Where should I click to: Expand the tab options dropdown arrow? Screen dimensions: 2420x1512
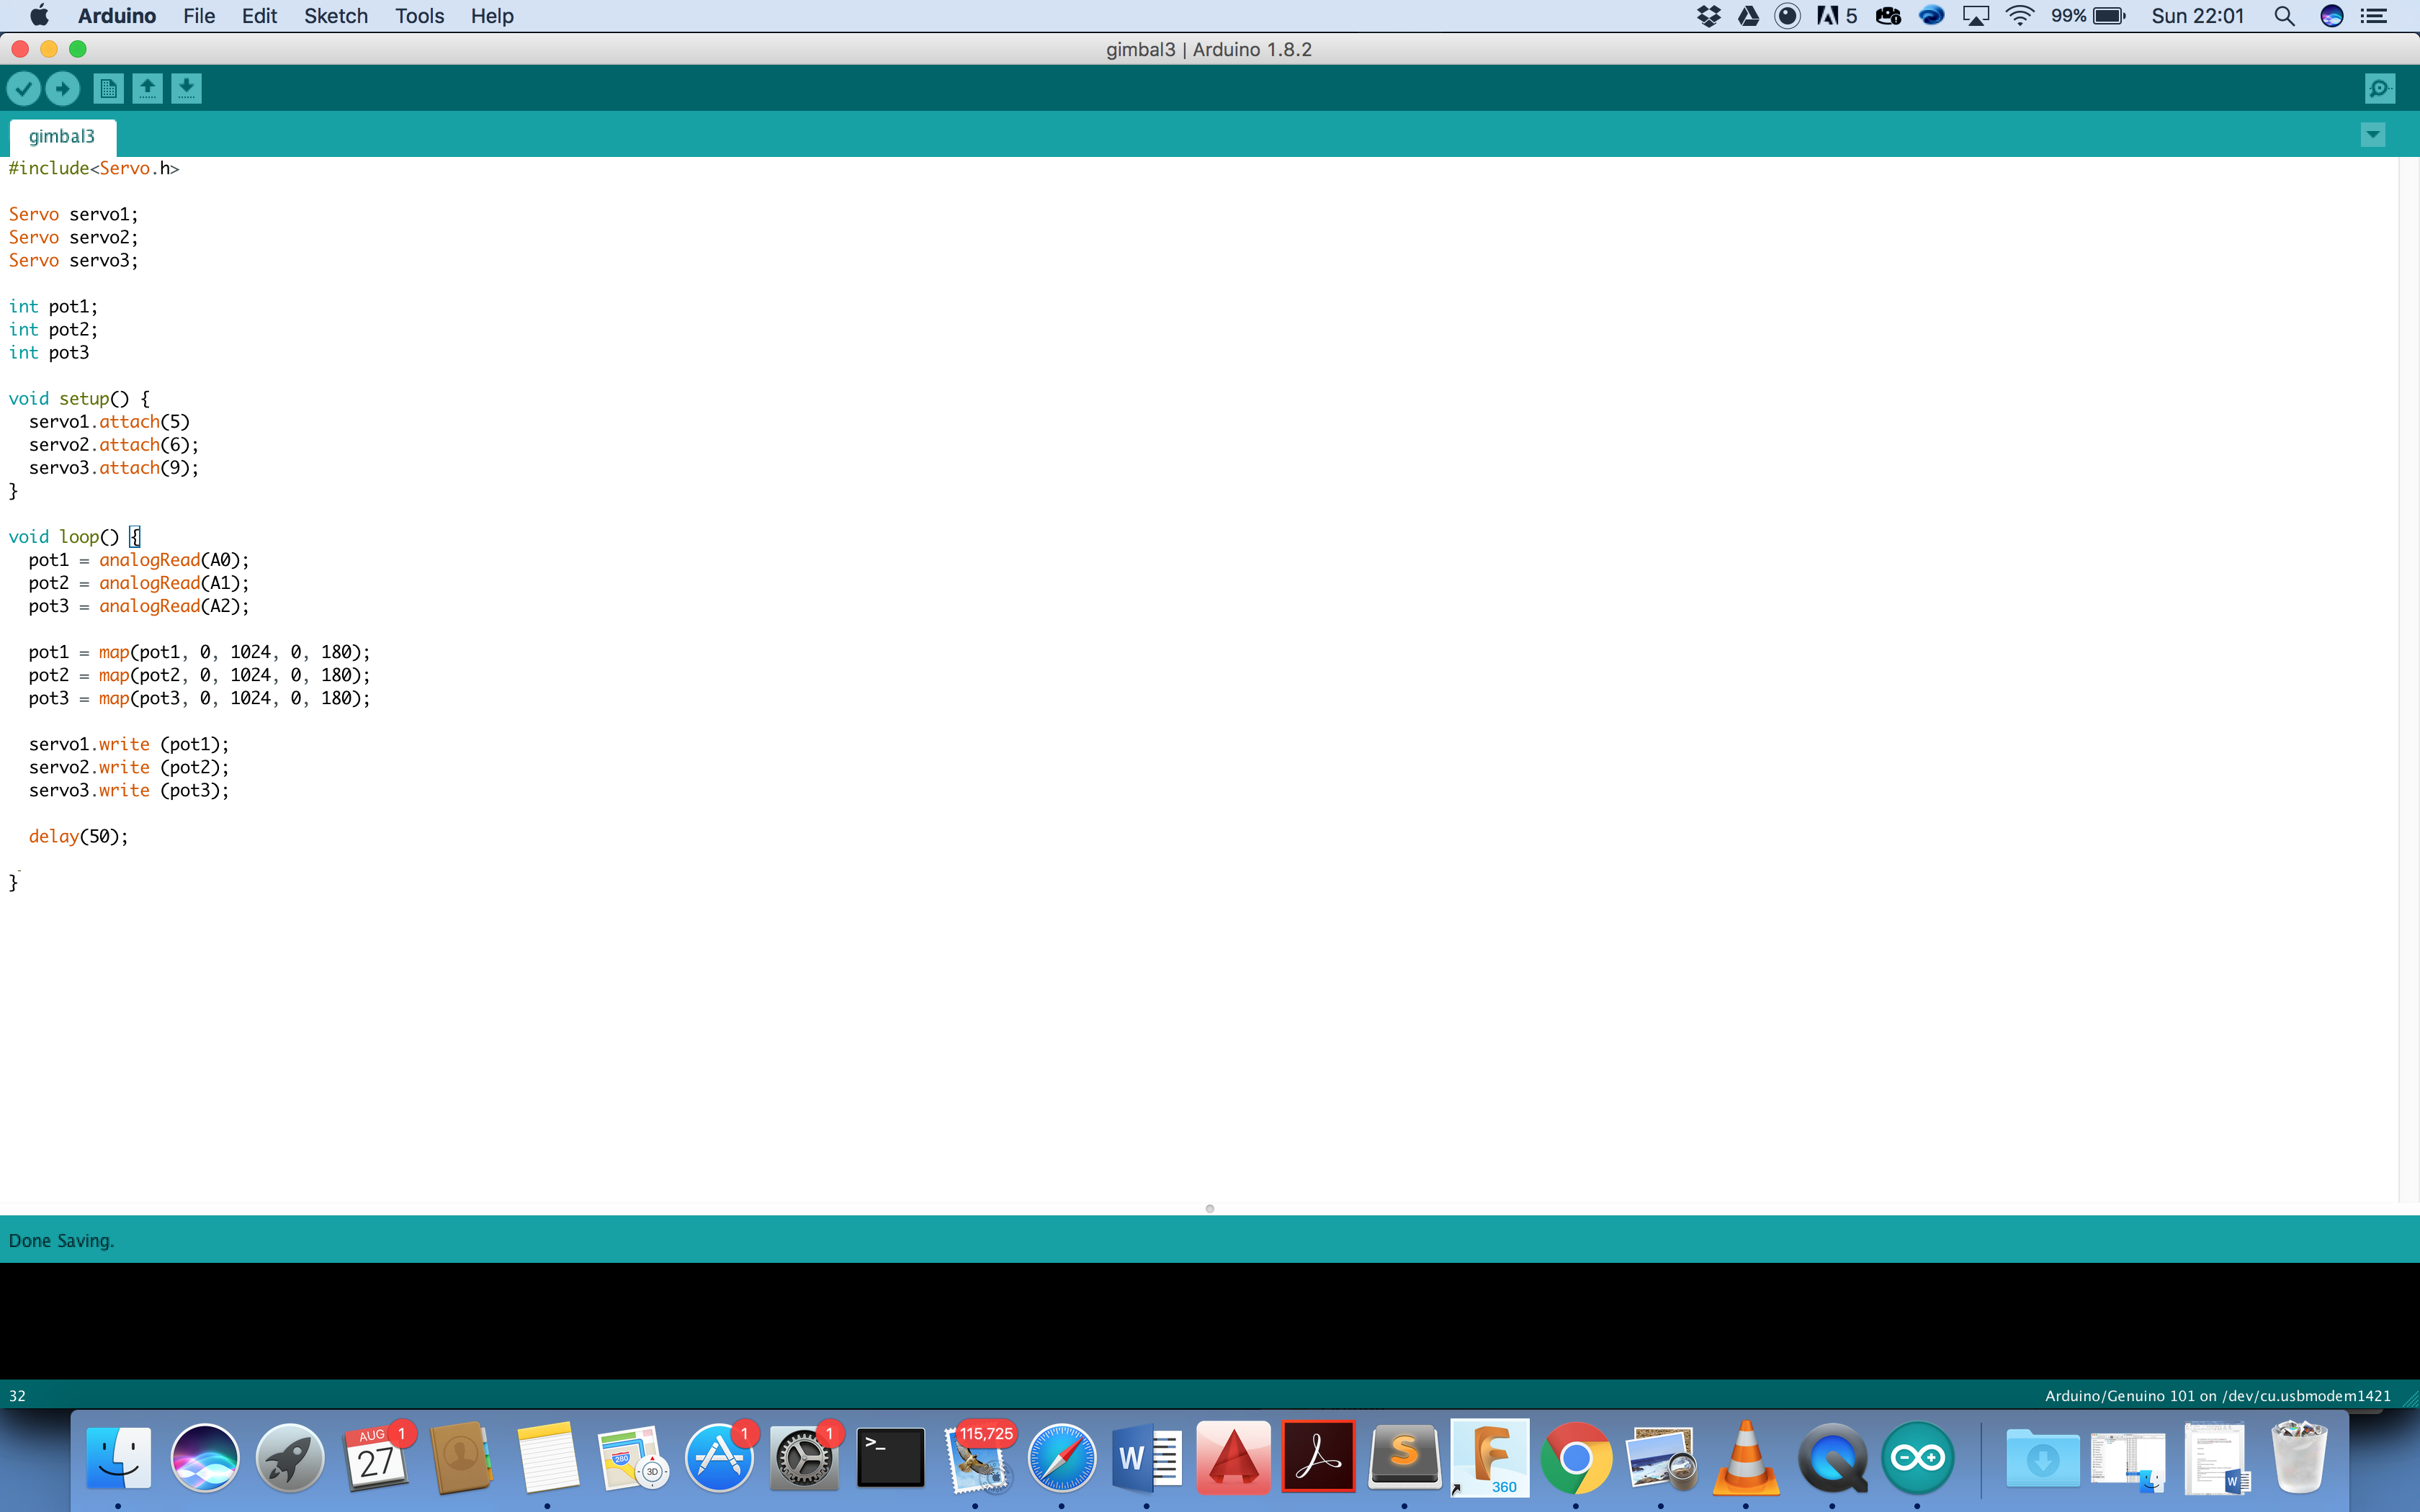[2372, 135]
